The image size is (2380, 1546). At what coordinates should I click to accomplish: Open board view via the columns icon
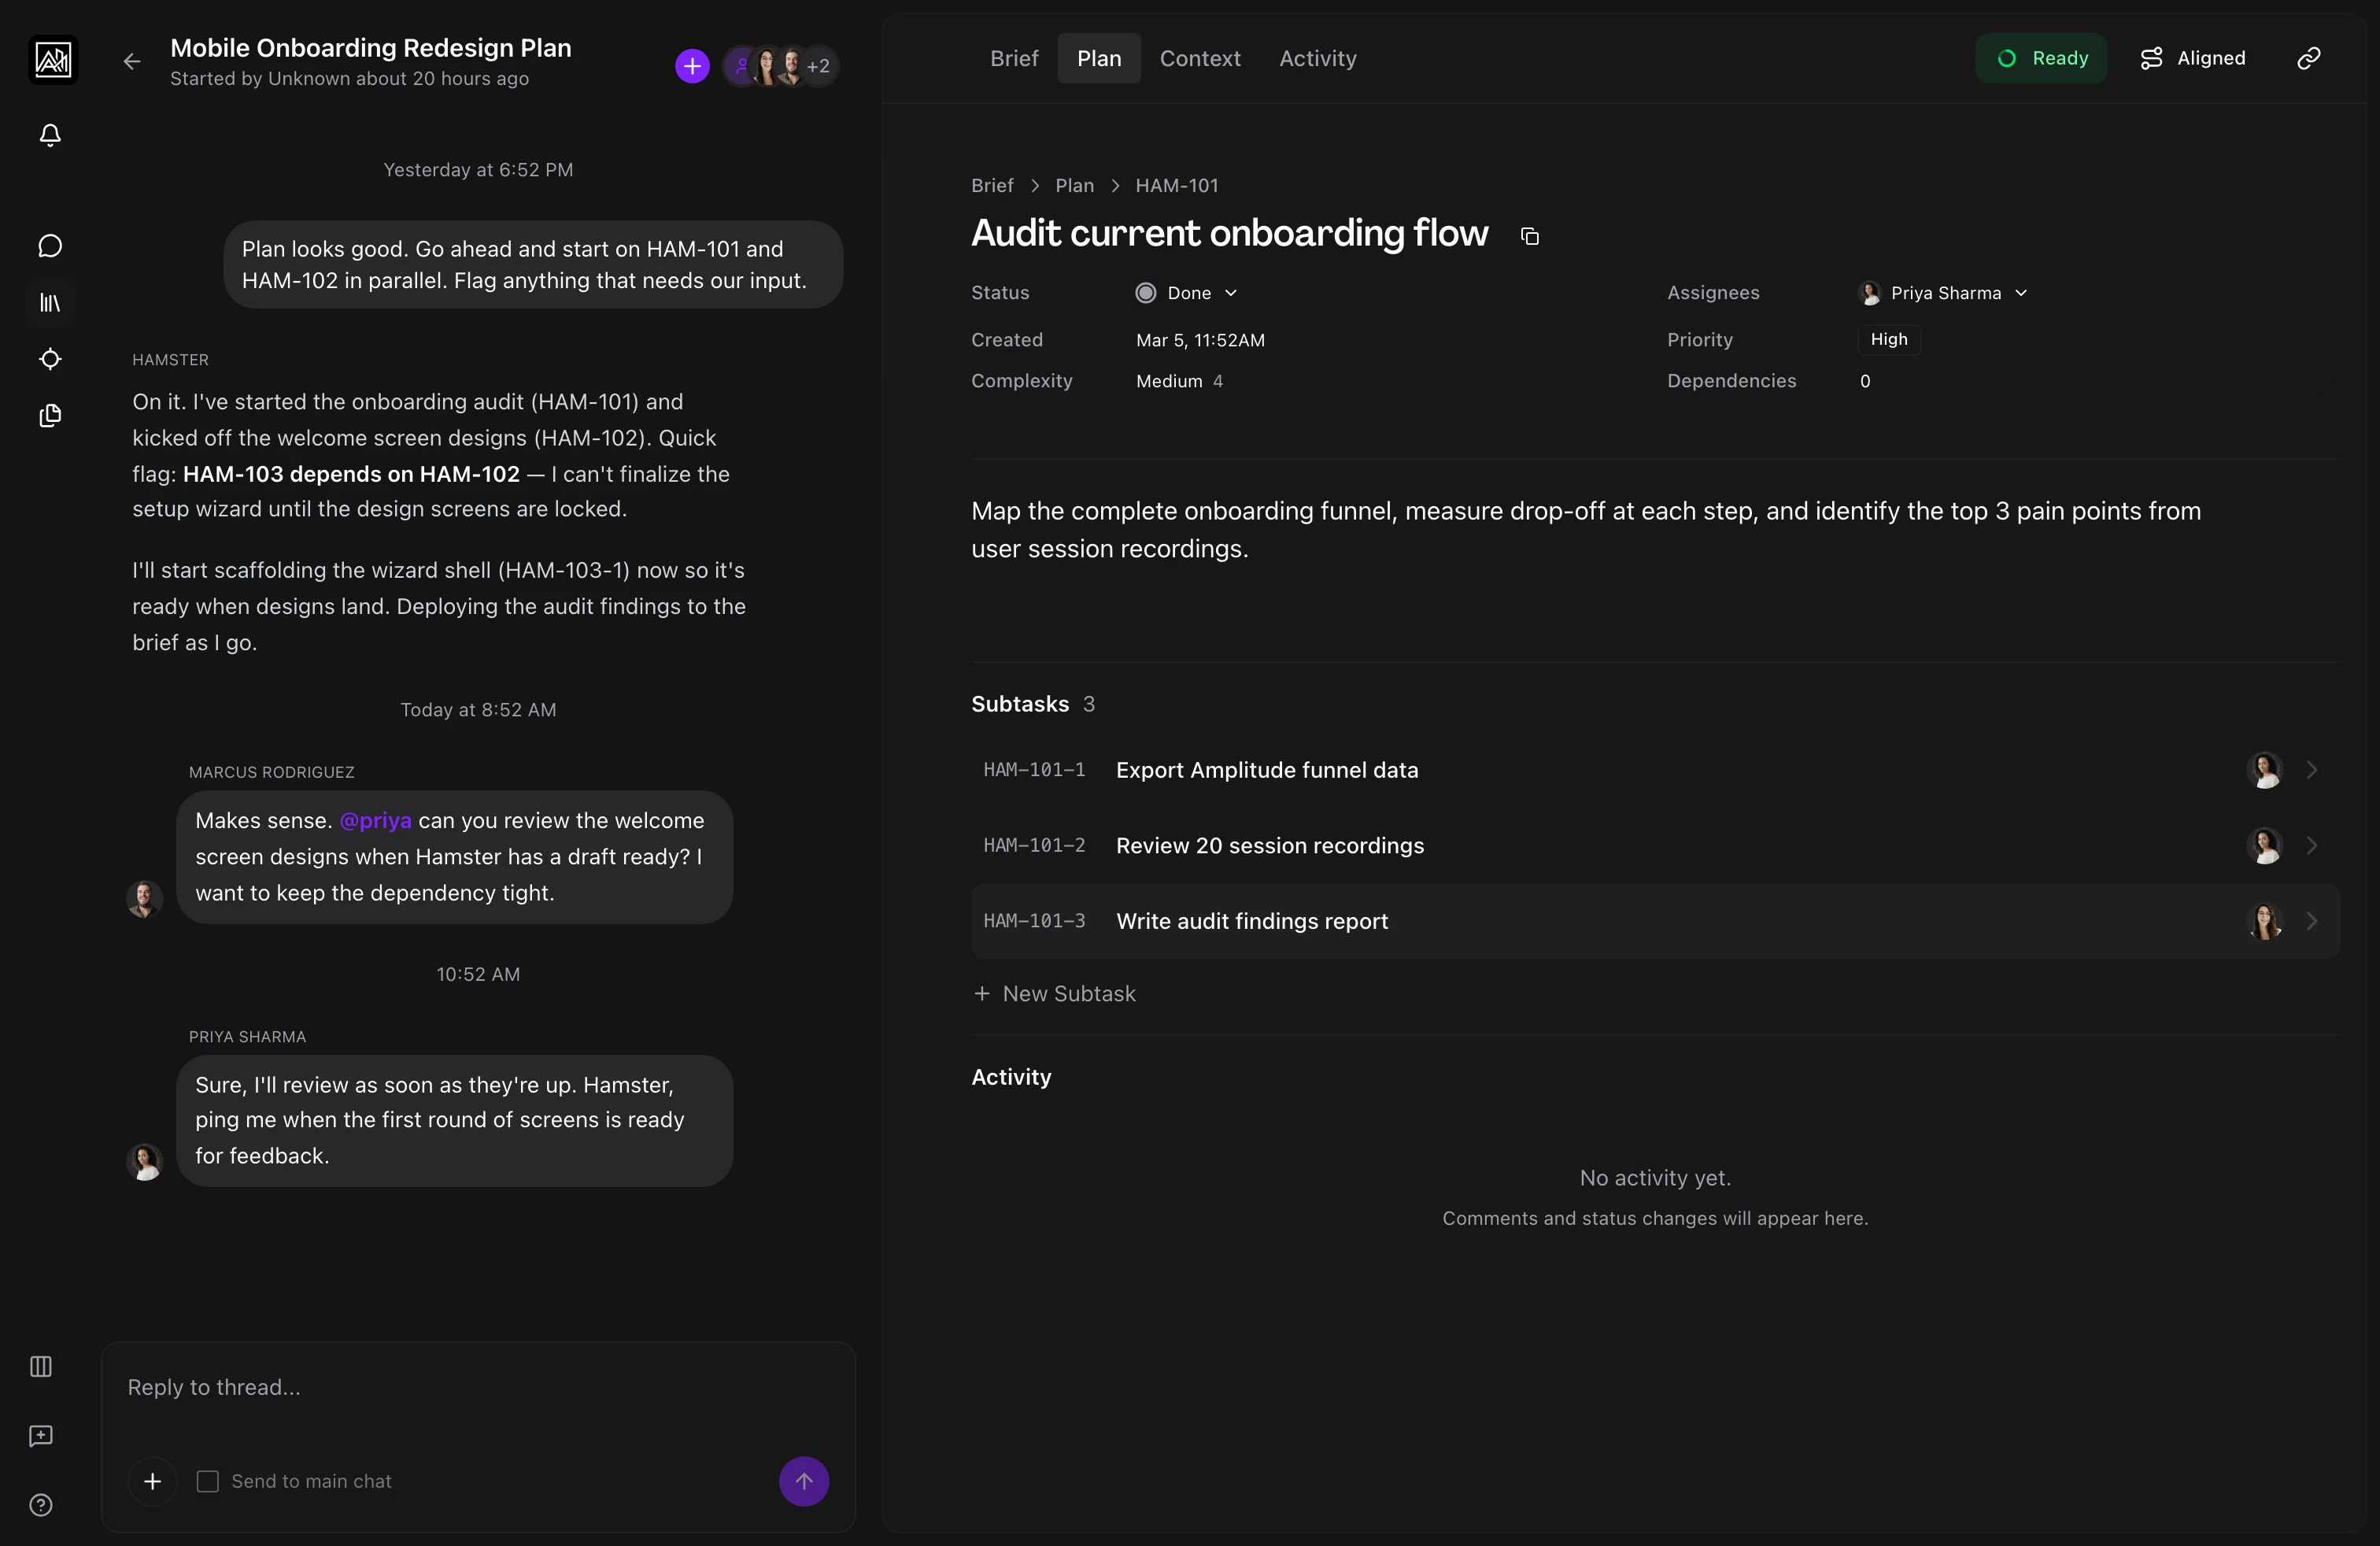40,1367
